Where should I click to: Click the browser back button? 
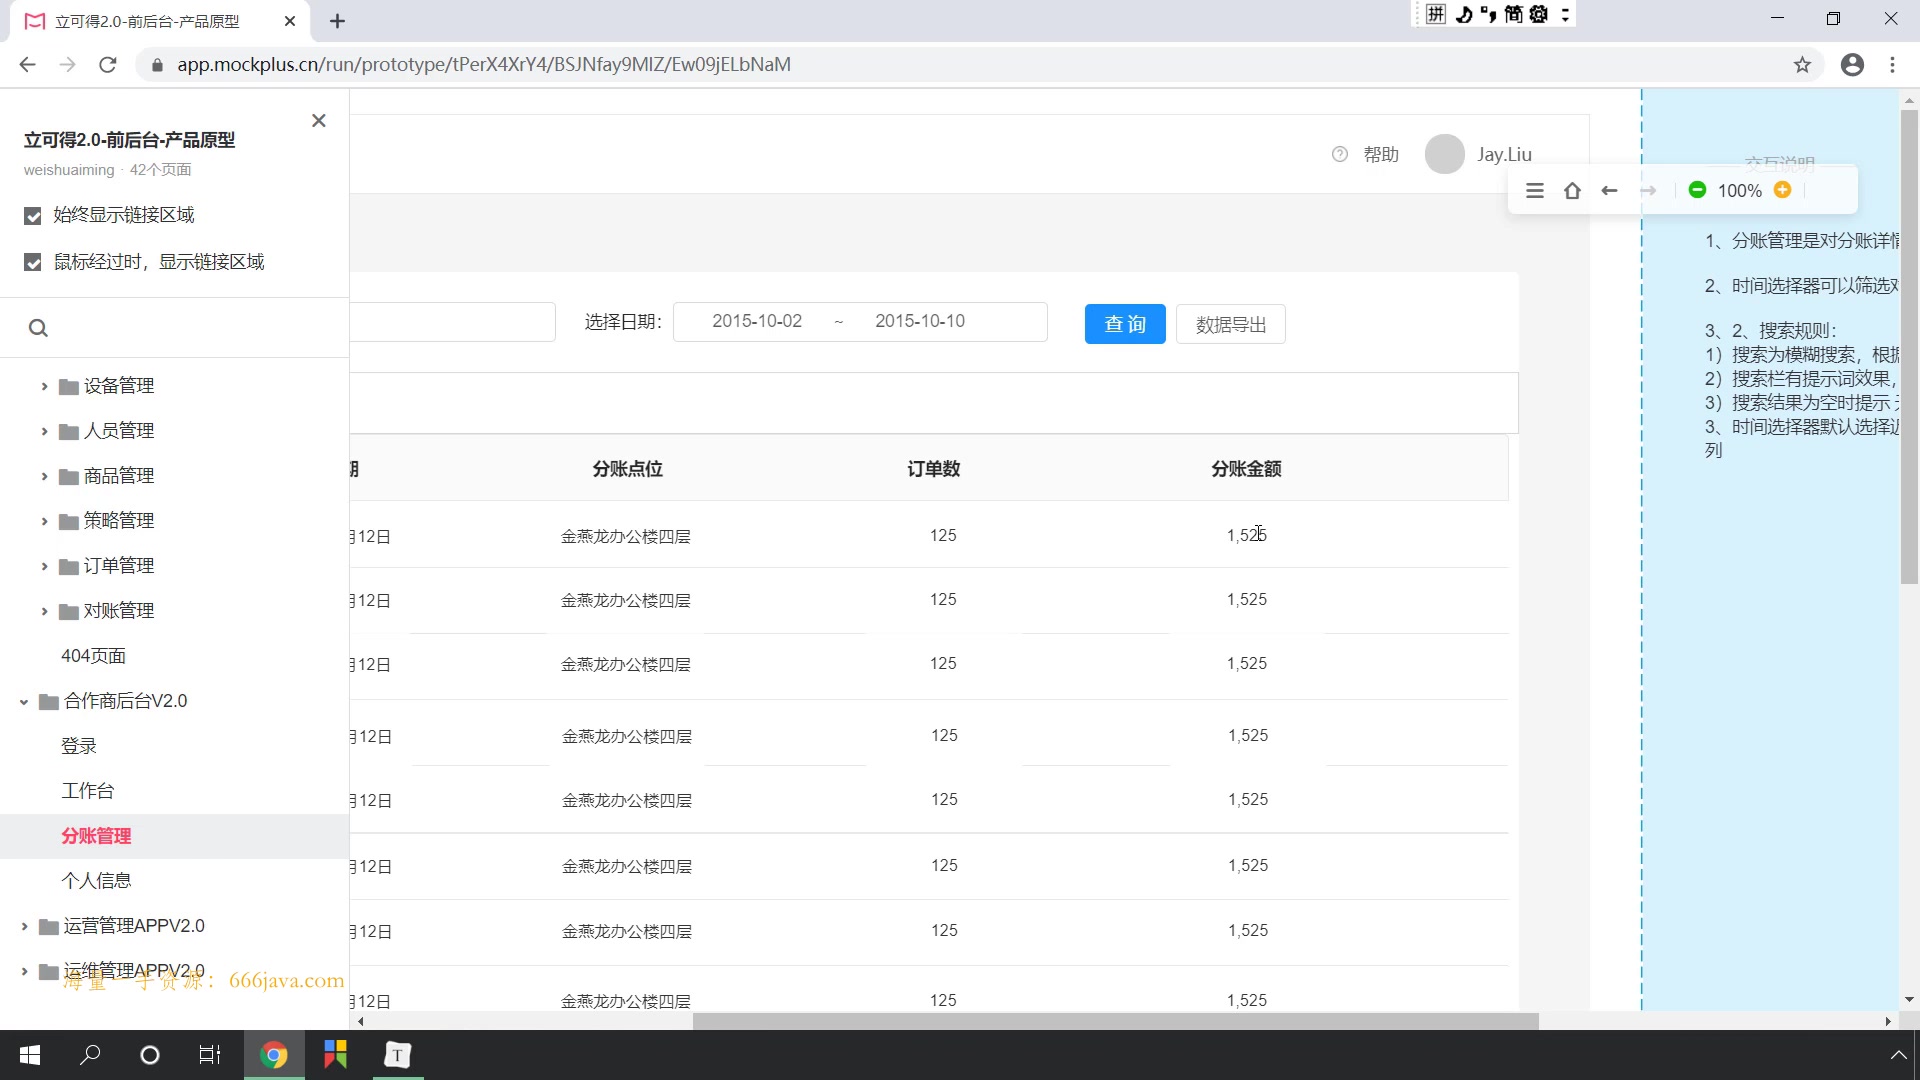tap(27, 65)
